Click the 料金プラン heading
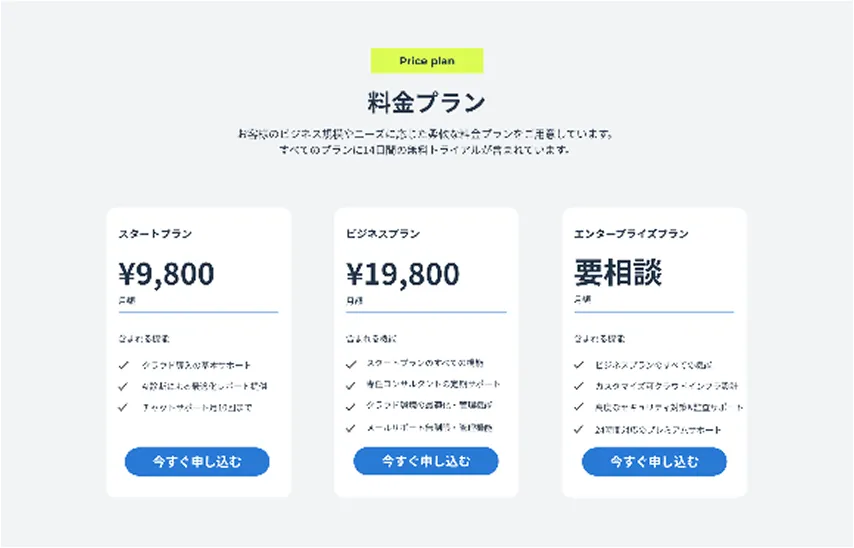Screen dimensions: 854x548 click(x=427, y=102)
